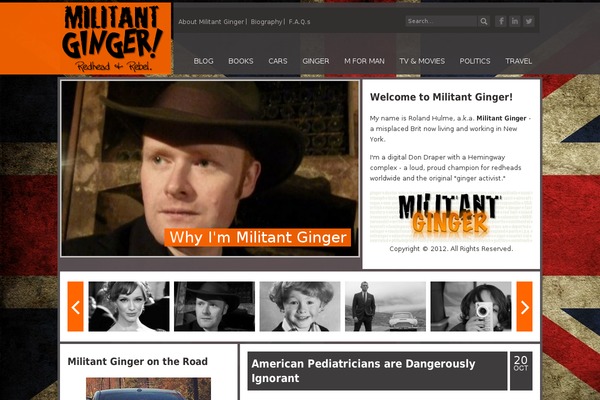Open the CARS menu item
This screenshot has width=600, height=400.
[278, 61]
